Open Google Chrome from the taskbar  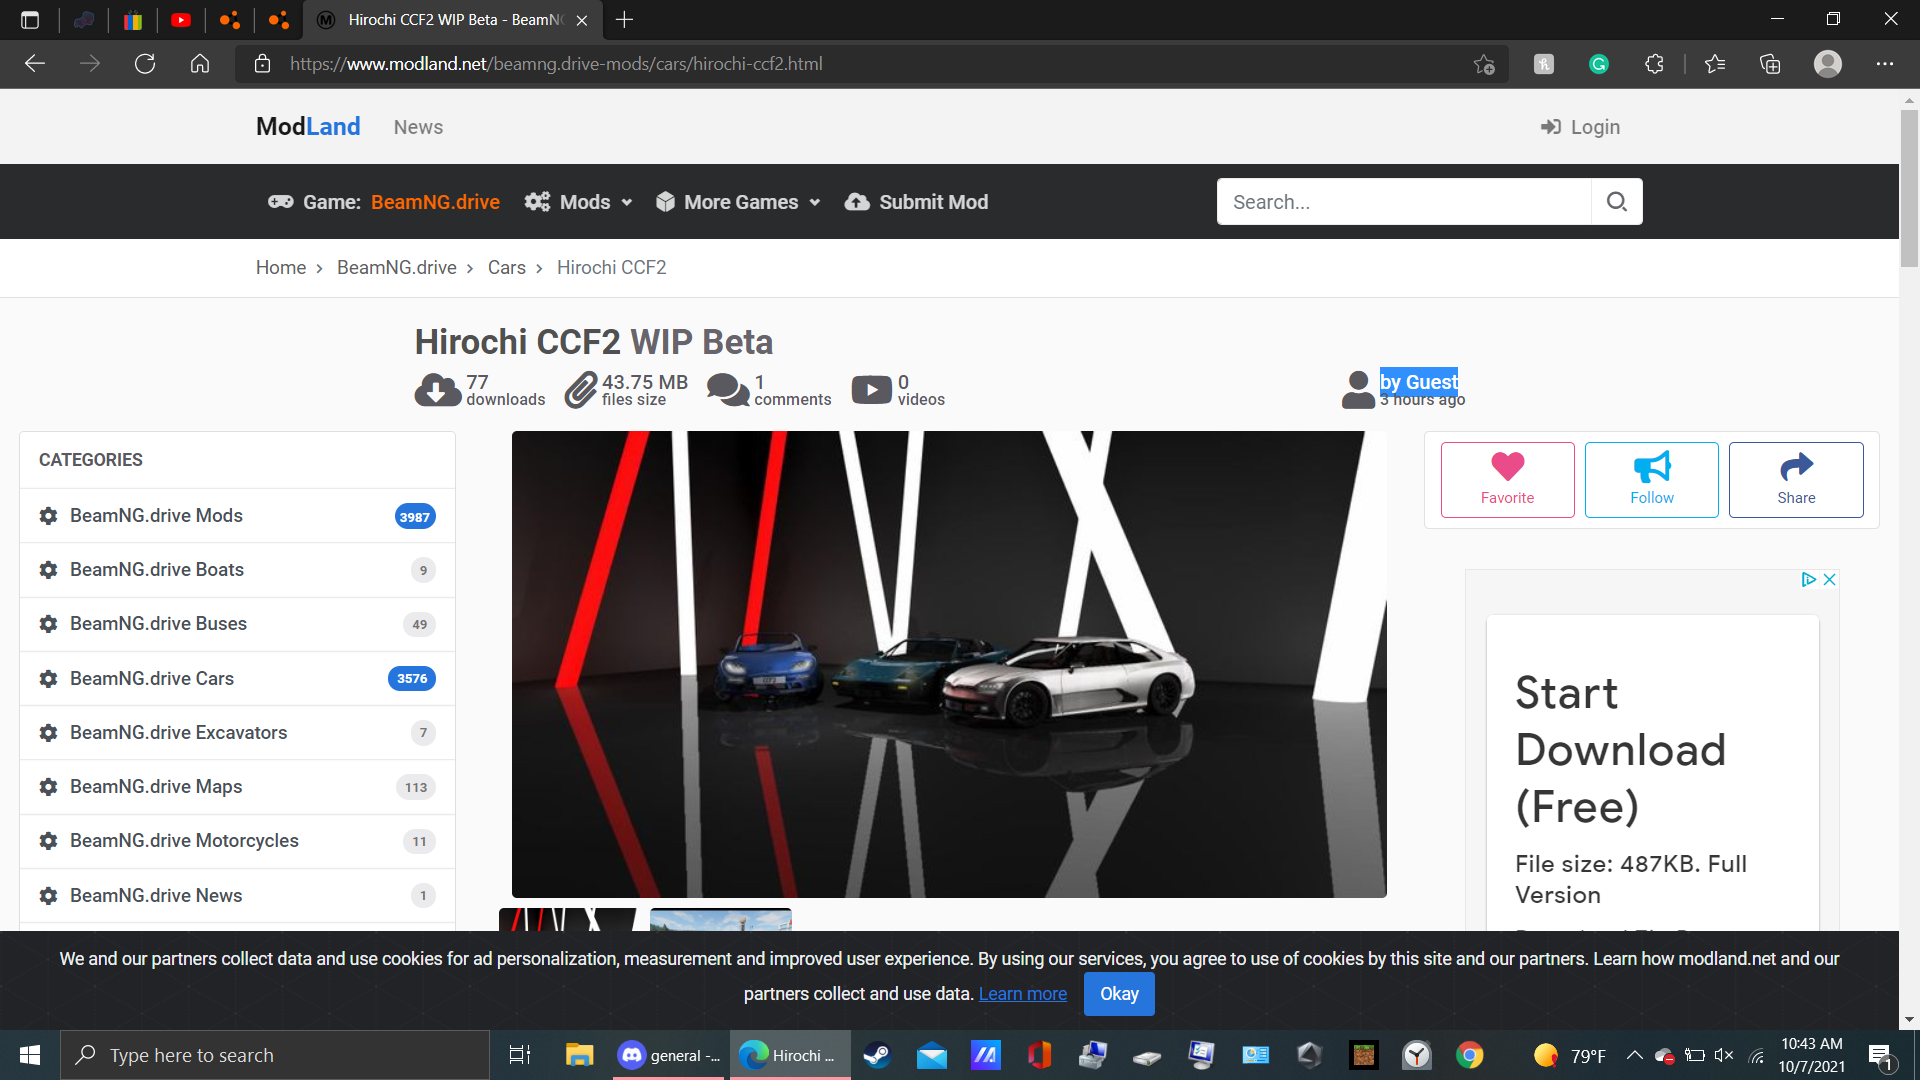pos(1470,1056)
